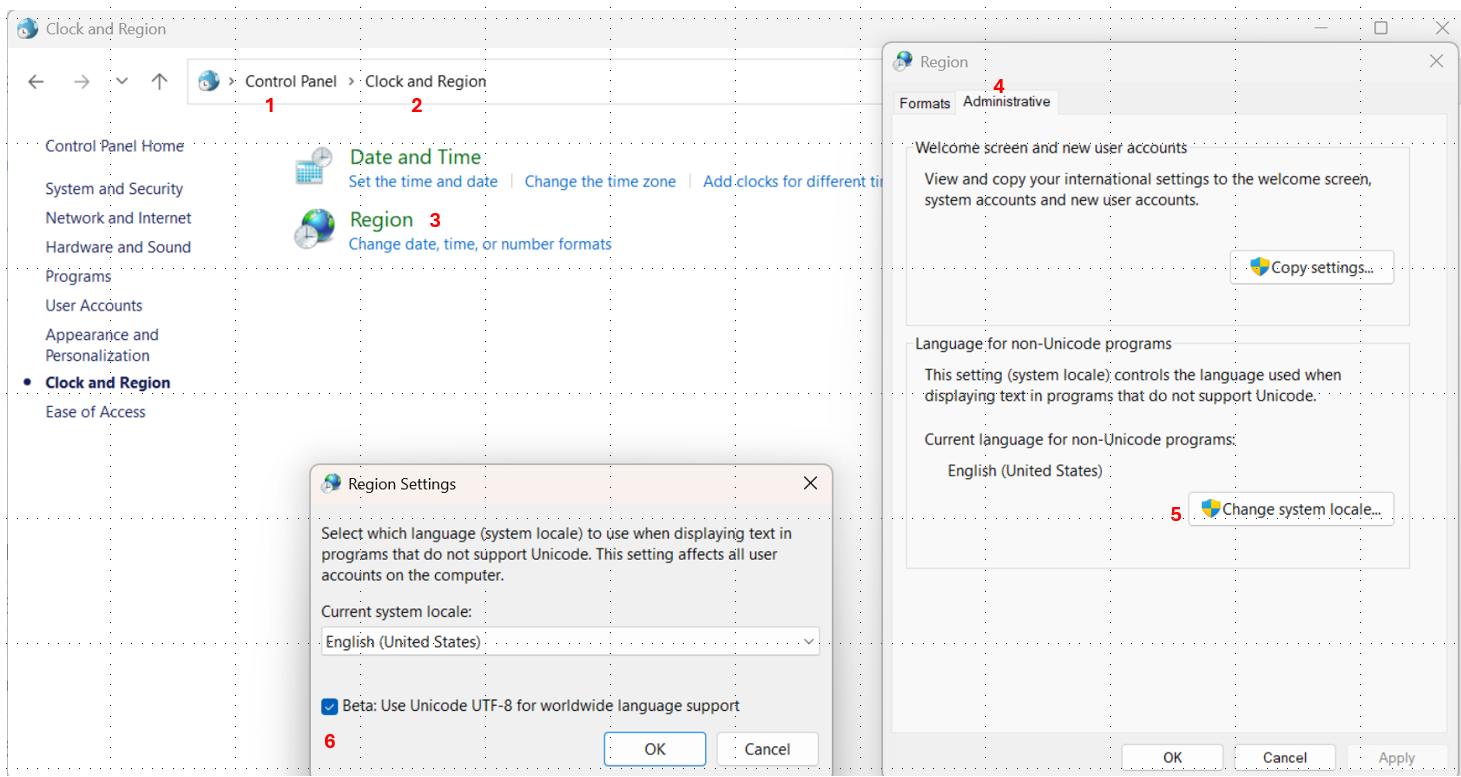Click the Date and Time calendar icon
The height and width of the screenshot is (777, 1461).
pos(314,166)
